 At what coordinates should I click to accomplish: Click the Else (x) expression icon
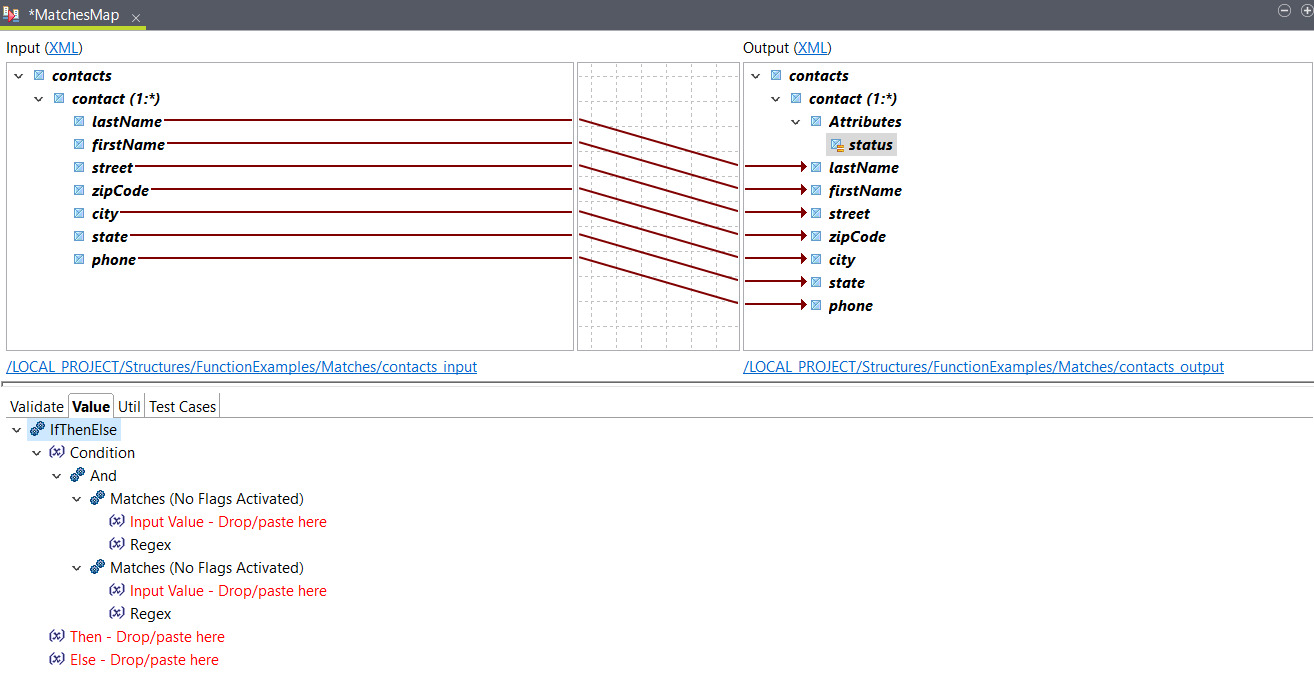57,659
